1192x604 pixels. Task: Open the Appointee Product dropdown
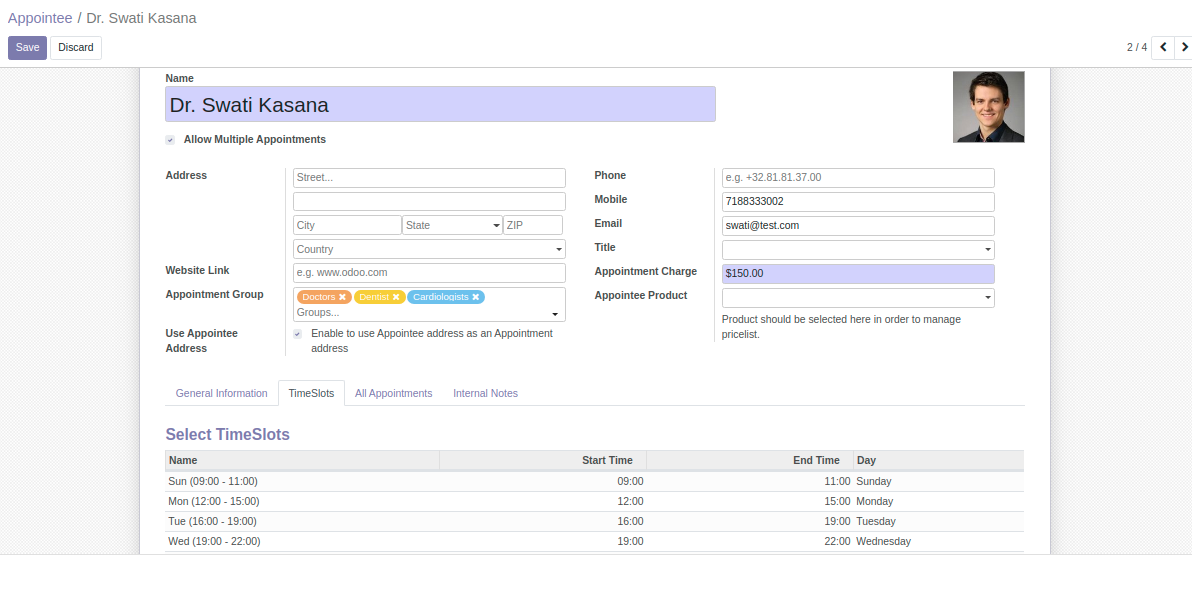click(858, 298)
